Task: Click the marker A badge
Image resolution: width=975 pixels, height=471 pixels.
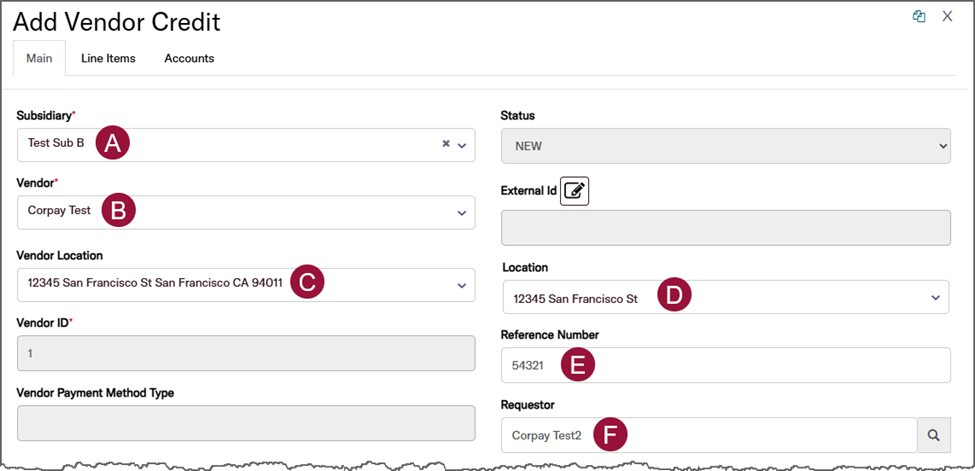Action: [113, 143]
